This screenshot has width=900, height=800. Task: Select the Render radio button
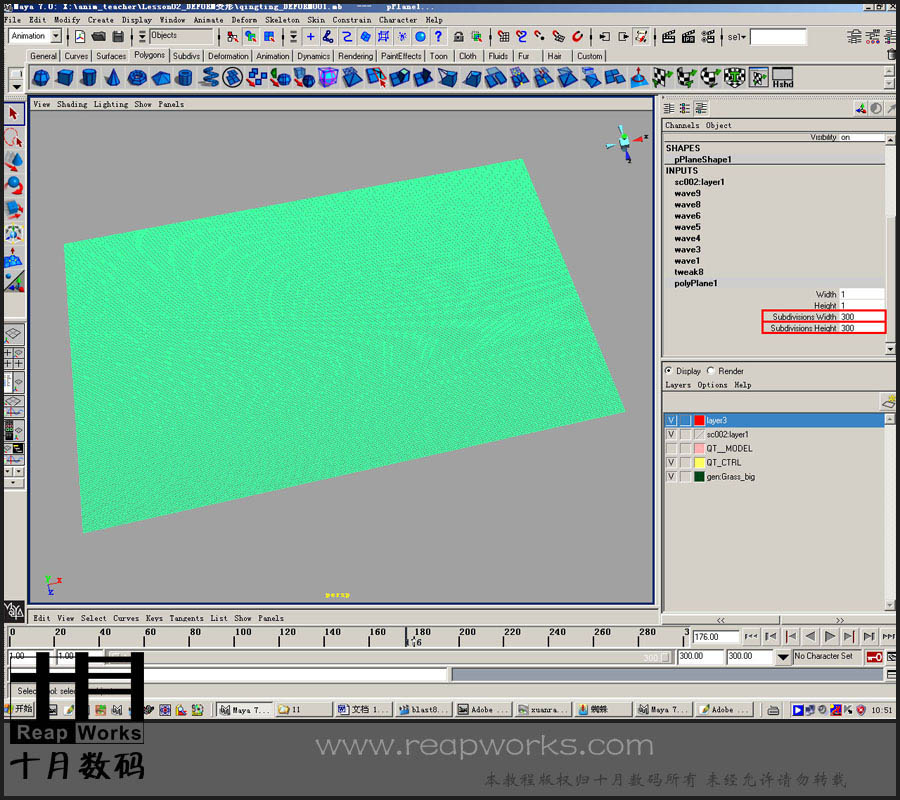tap(711, 371)
